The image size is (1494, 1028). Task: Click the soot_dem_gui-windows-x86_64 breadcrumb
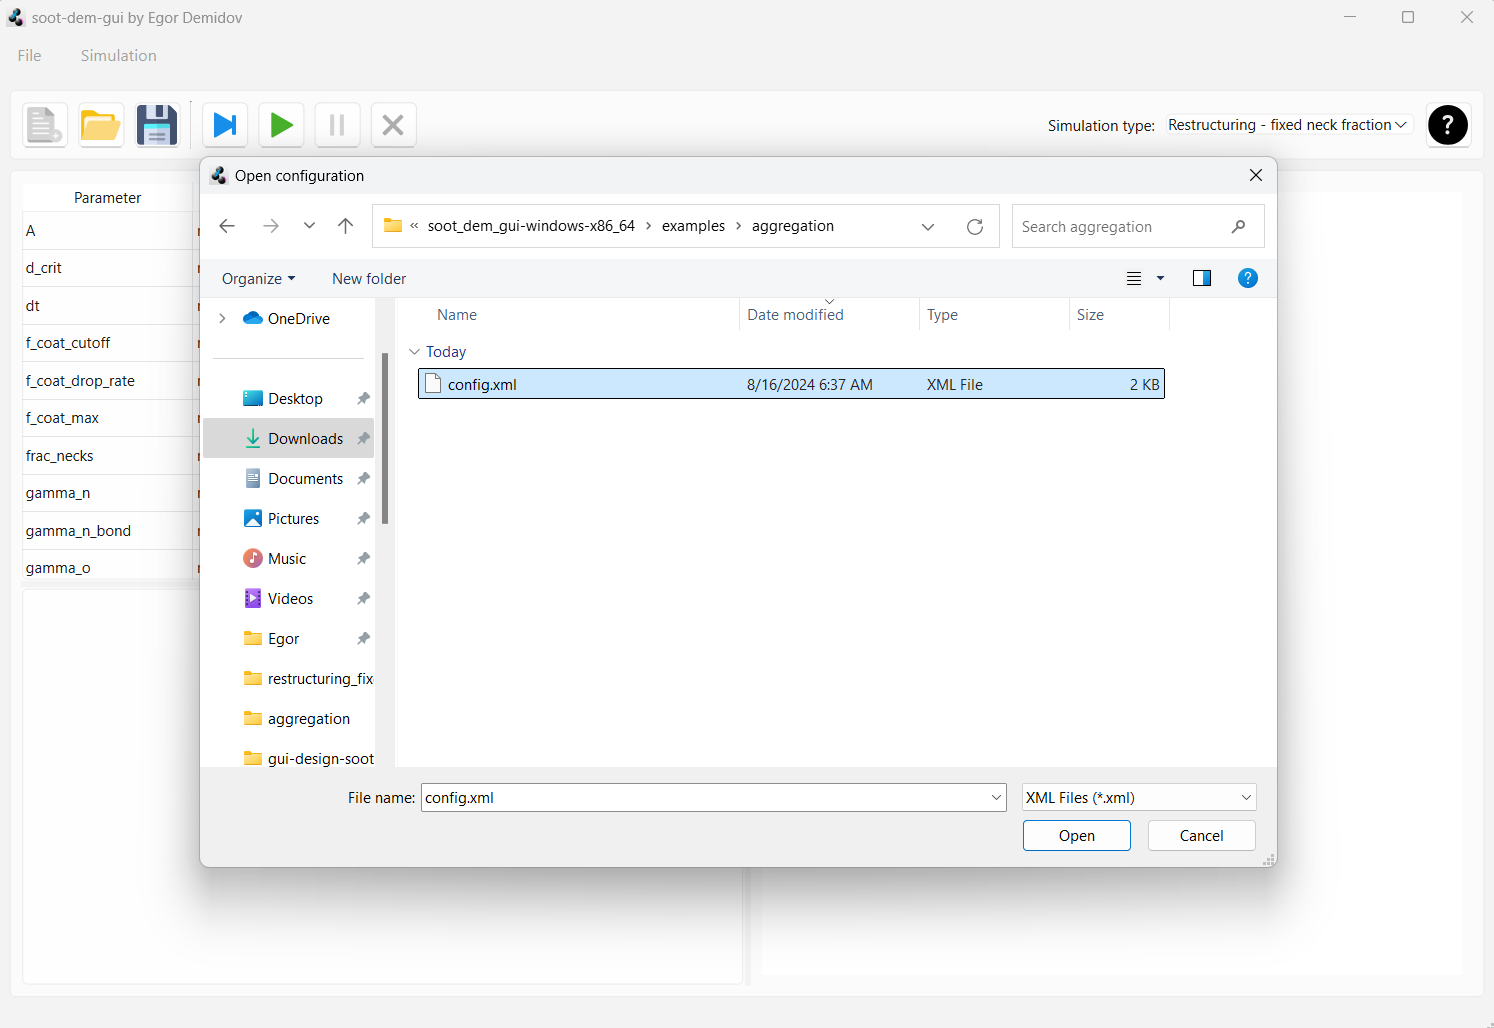531,226
